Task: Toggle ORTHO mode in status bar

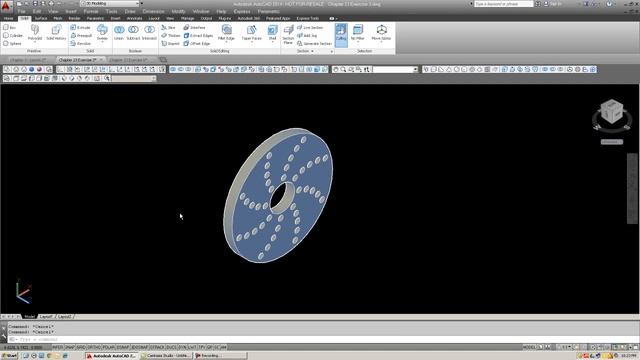Action: (x=94, y=347)
